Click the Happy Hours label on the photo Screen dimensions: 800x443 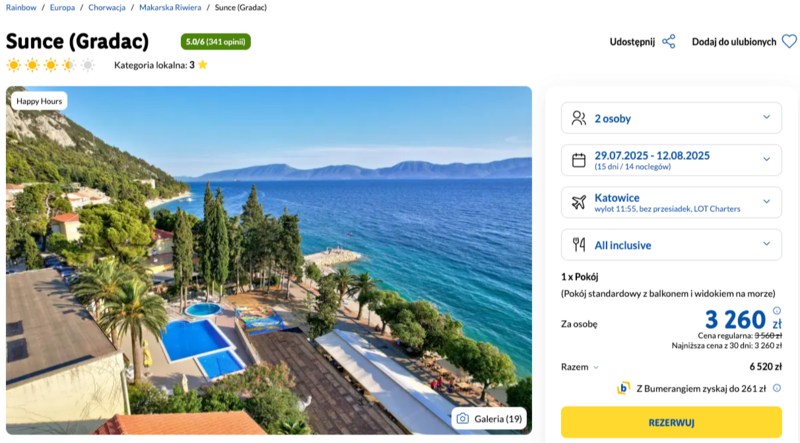(x=39, y=101)
